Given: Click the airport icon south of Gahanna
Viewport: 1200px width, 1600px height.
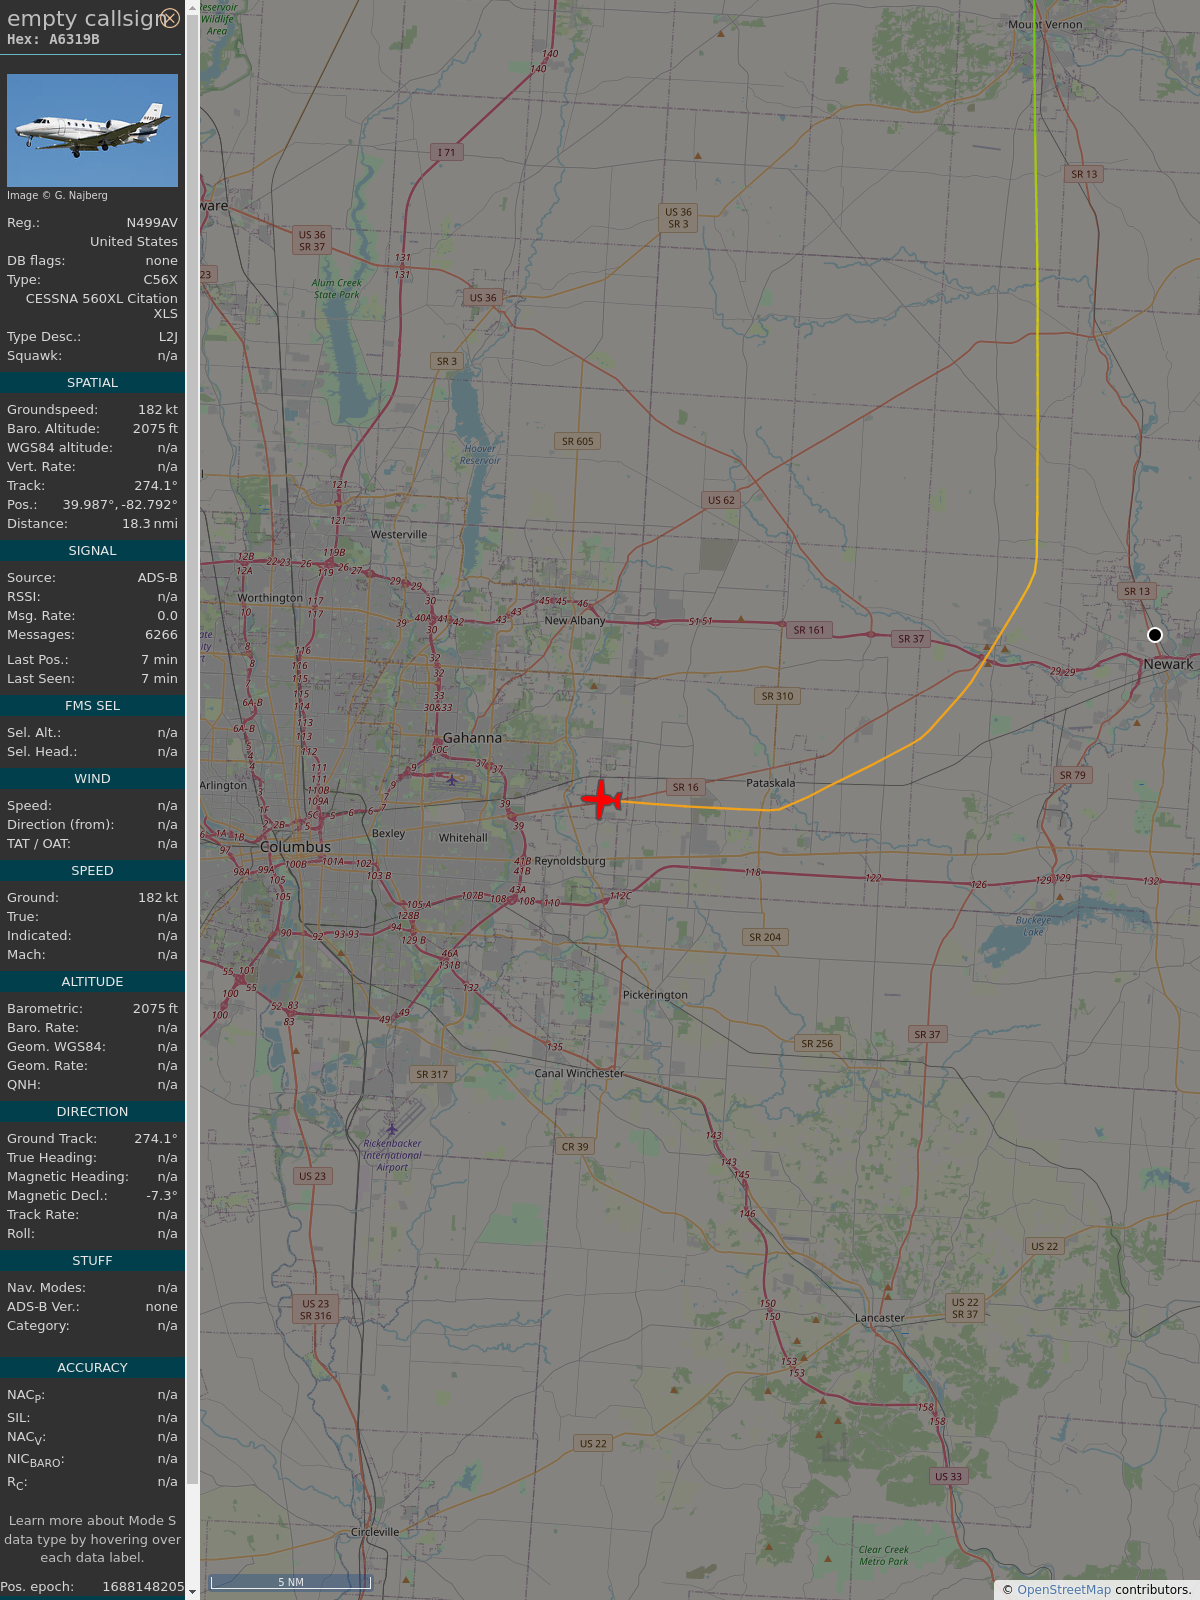Looking at the screenshot, I should click(452, 779).
